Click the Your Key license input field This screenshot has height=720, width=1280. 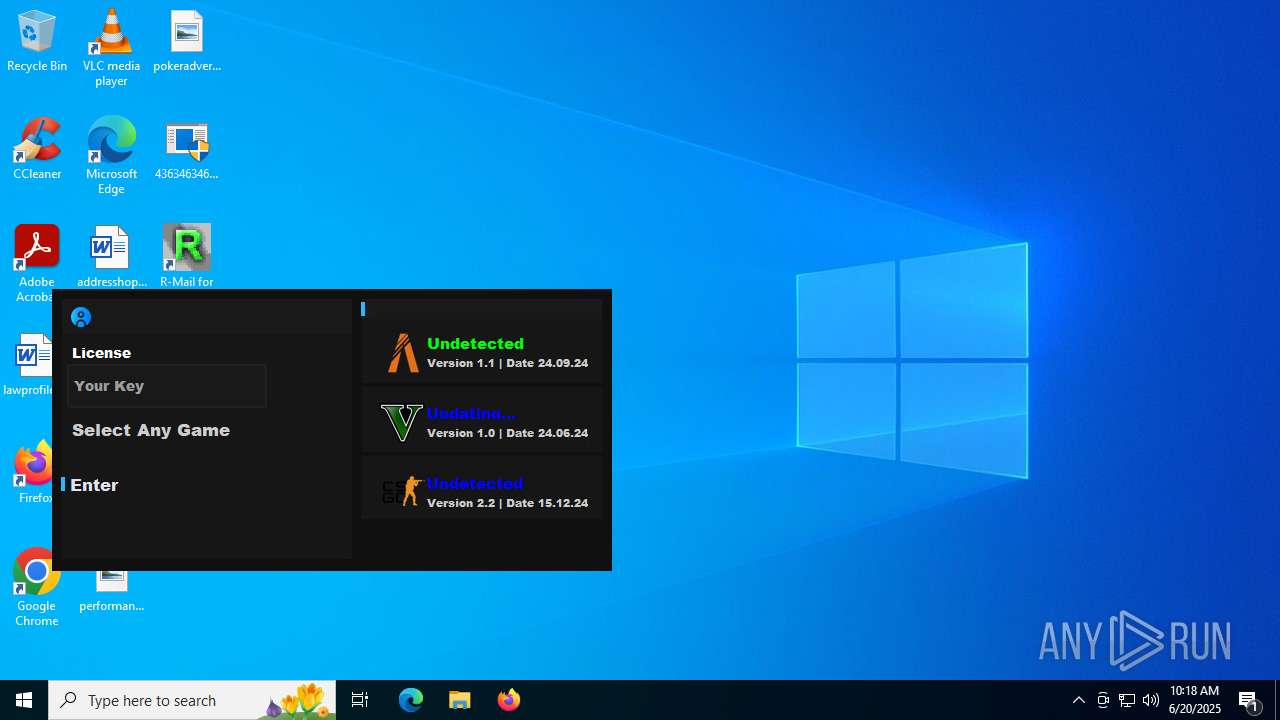[x=167, y=386]
